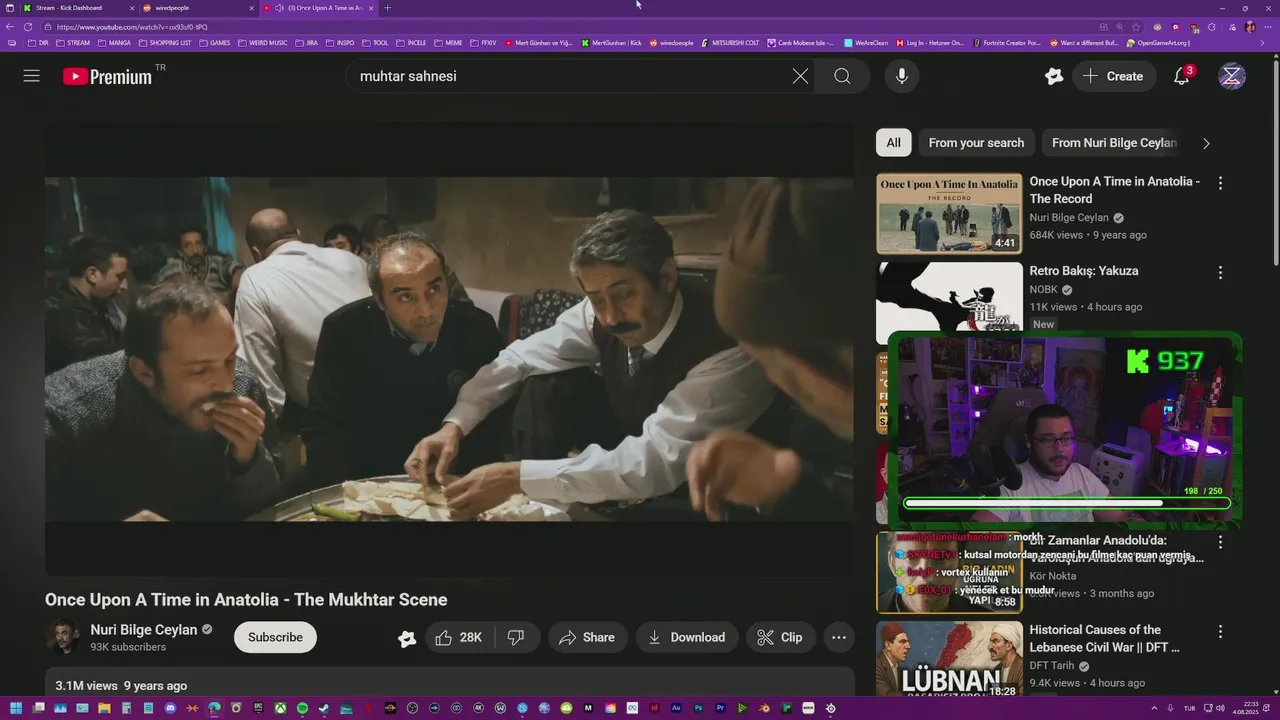Clip the video with the scissors button
The image size is (1280, 720).
(780, 637)
